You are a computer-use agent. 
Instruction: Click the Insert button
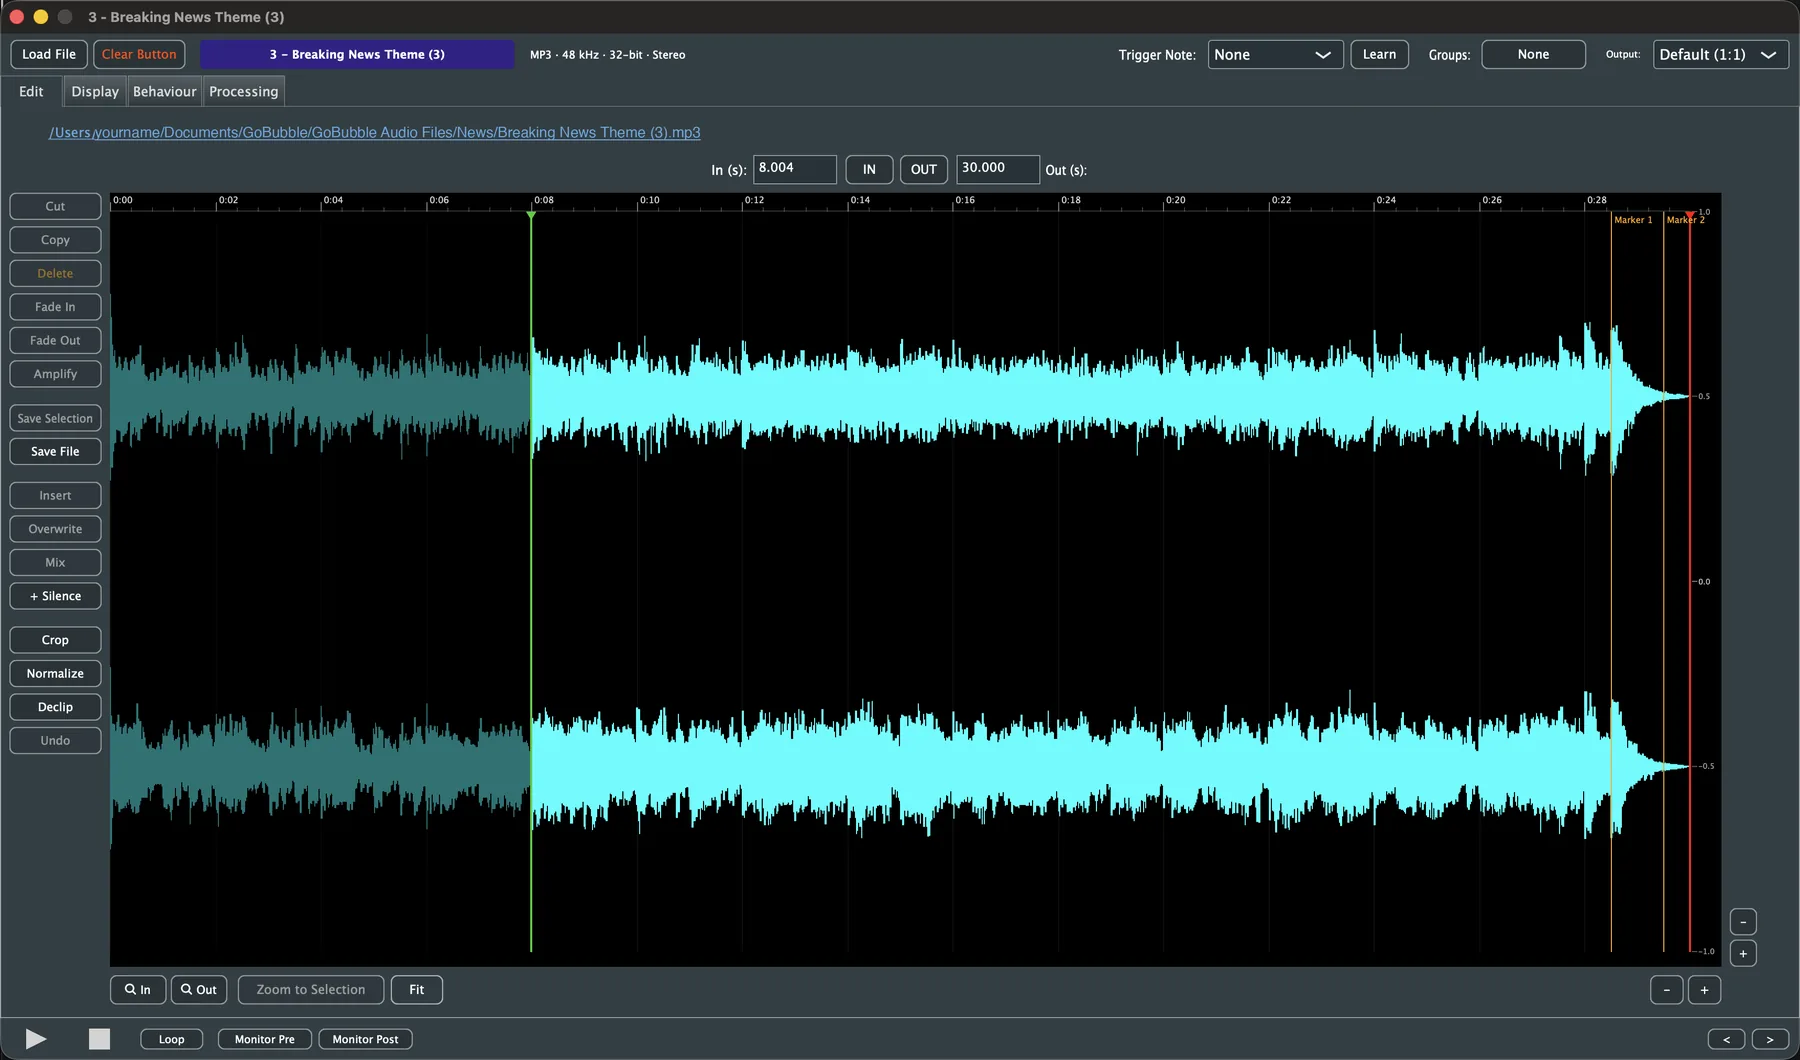click(x=55, y=496)
